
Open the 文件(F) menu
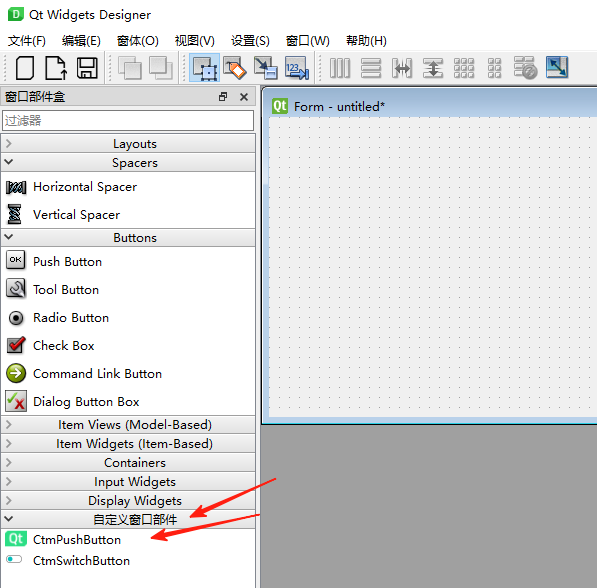(27, 41)
